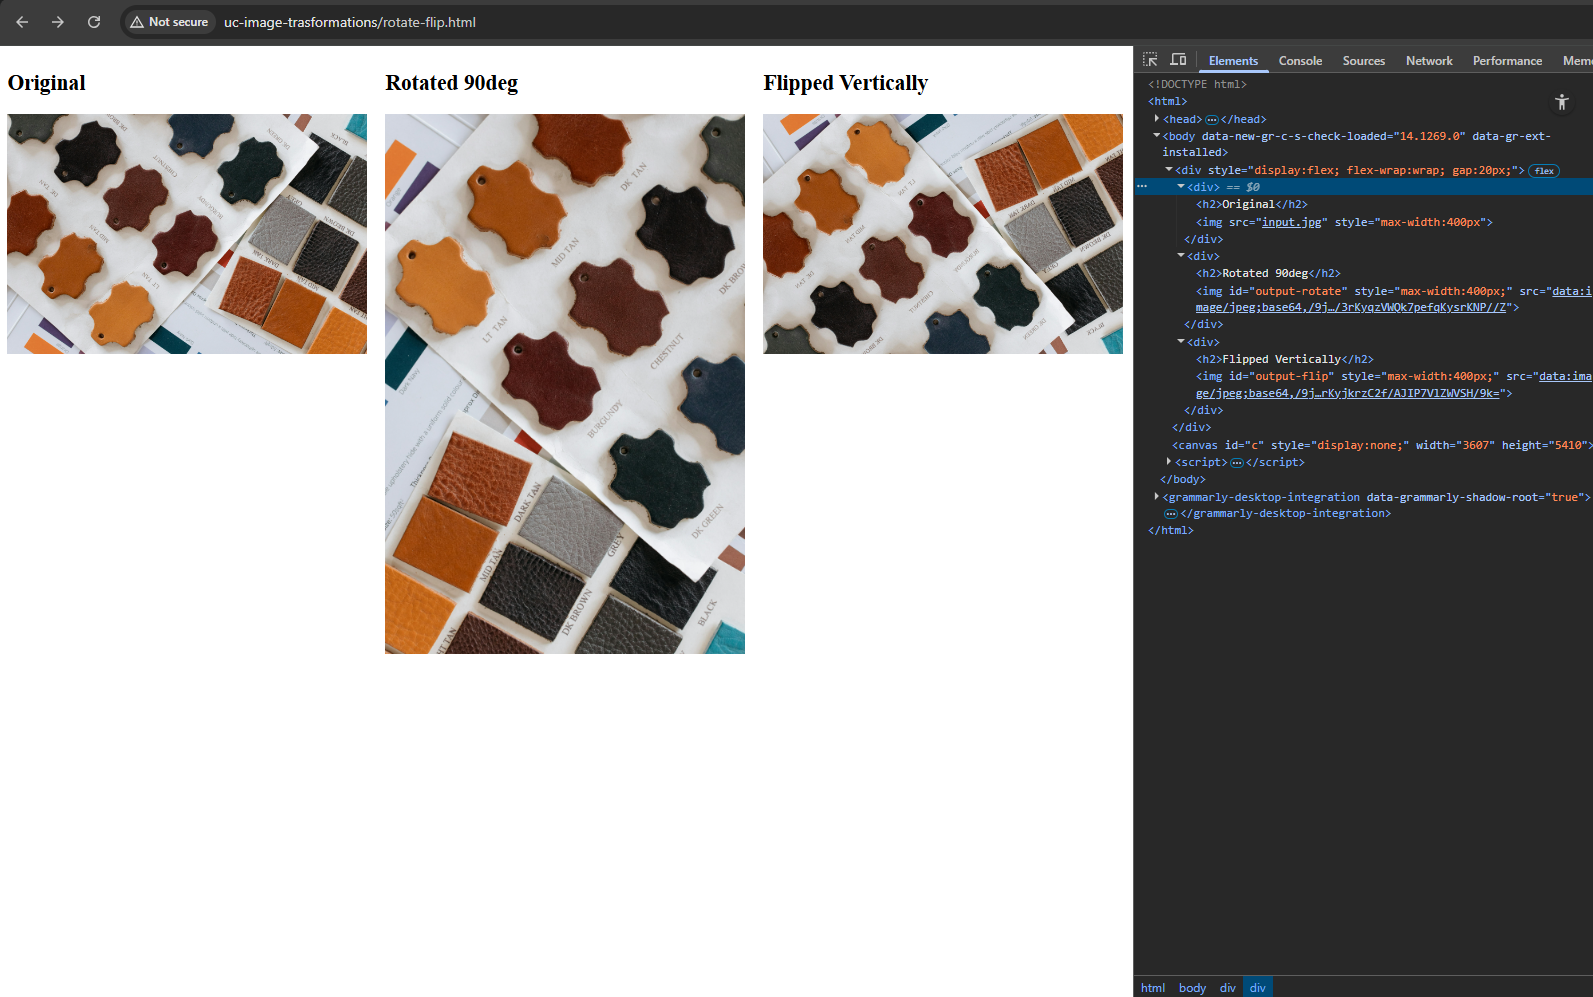Screen dimensions: 1593x997
Task: Select the canvas id="c" element line
Action: tap(1382, 445)
